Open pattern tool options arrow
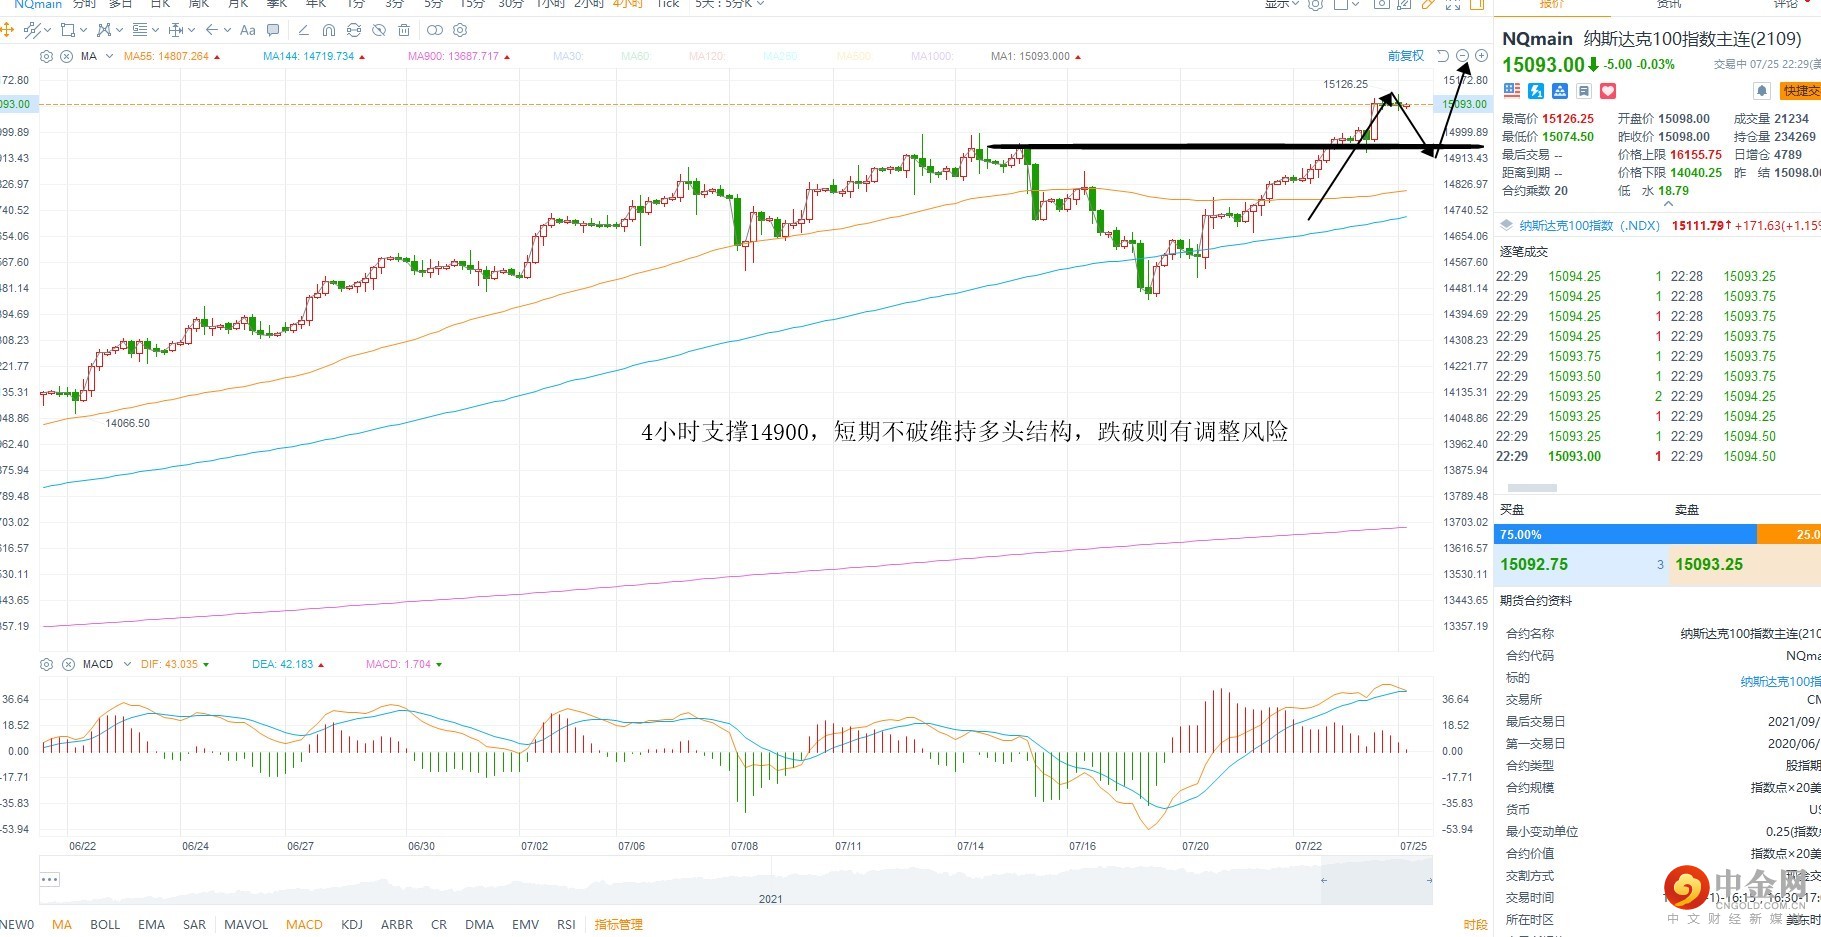1821x937 pixels. click(119, 30)
